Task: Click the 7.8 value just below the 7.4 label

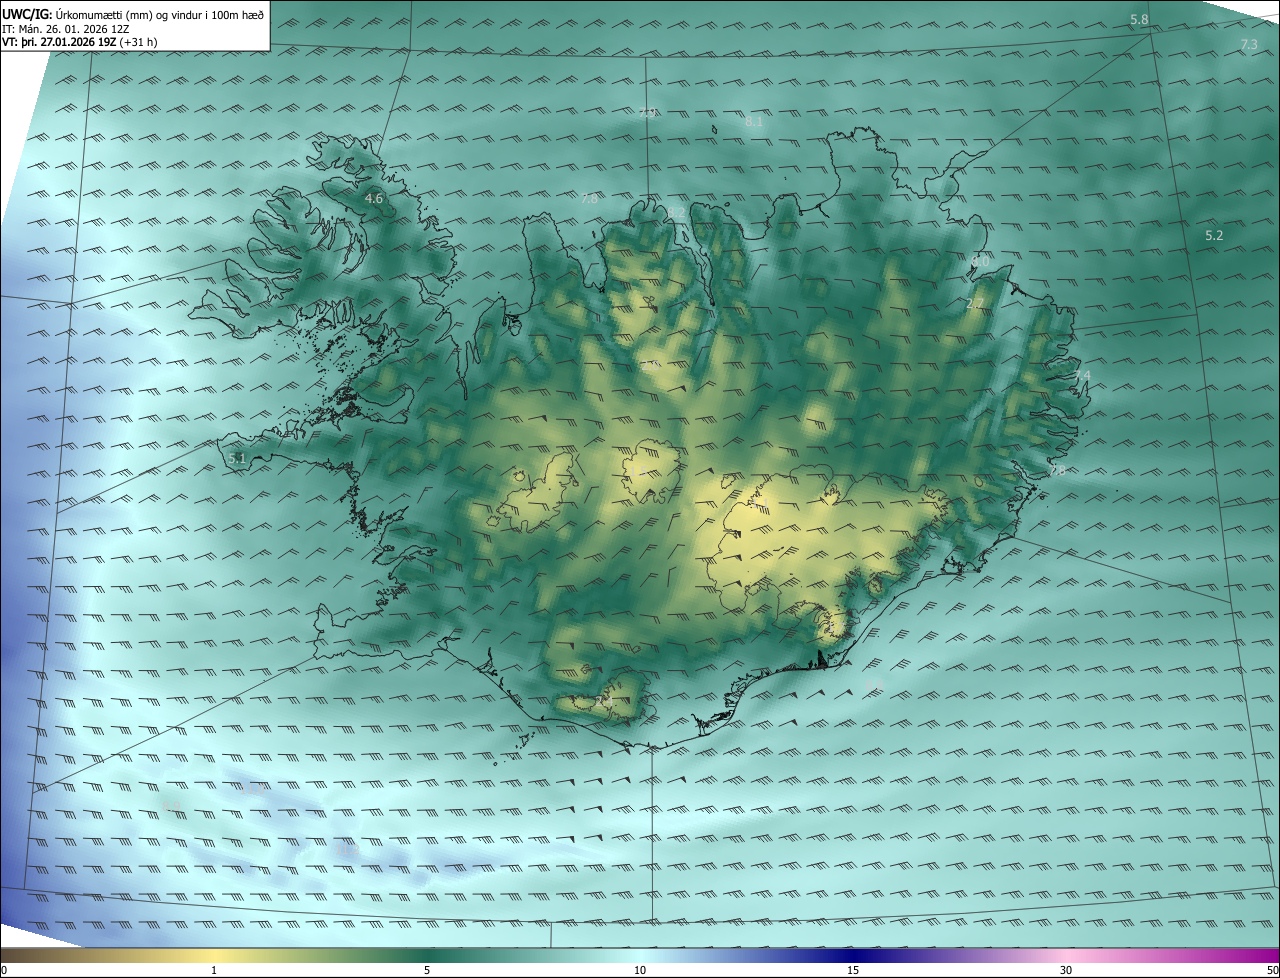Action: 1057,471
